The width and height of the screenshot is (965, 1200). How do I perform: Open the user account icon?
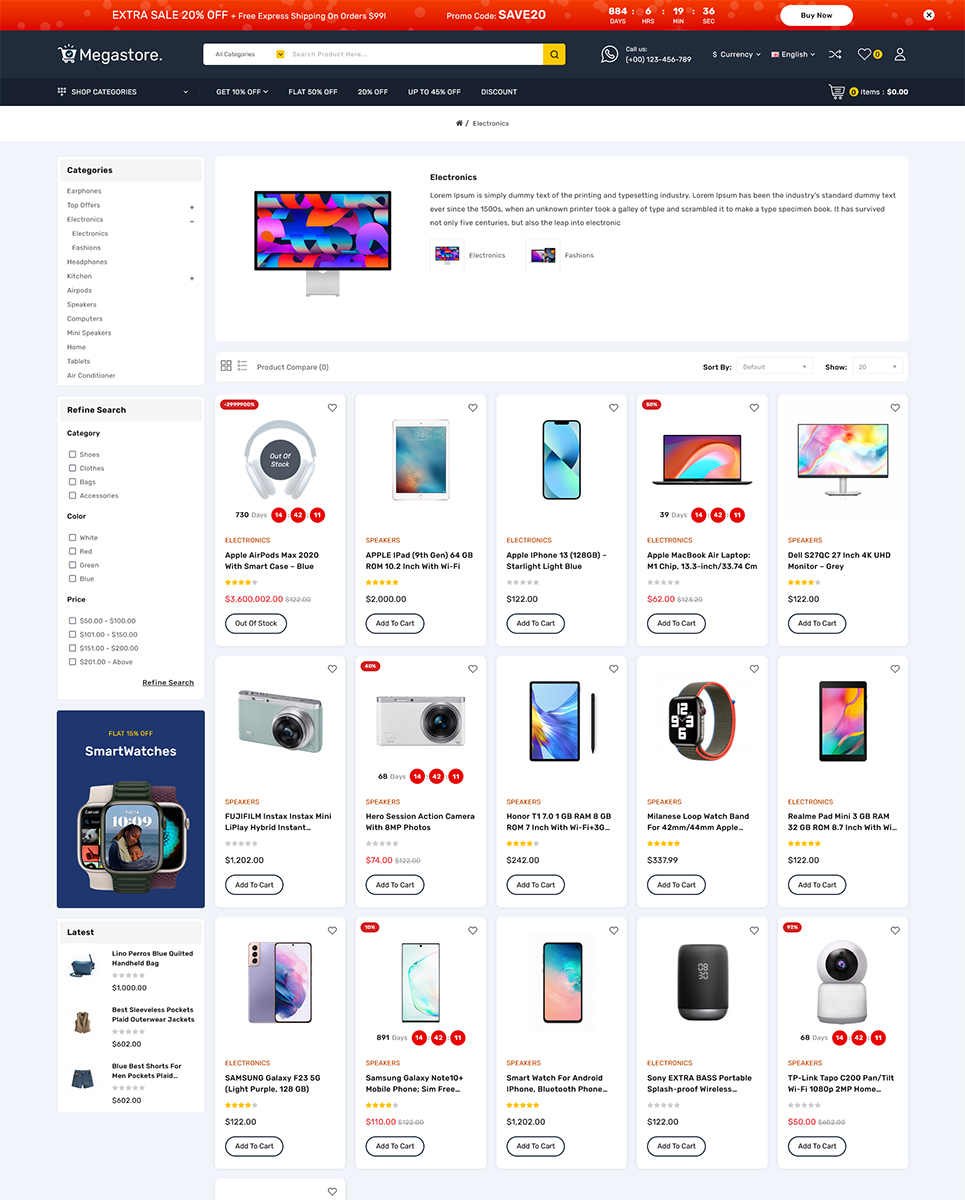click(x=900, y=54)
